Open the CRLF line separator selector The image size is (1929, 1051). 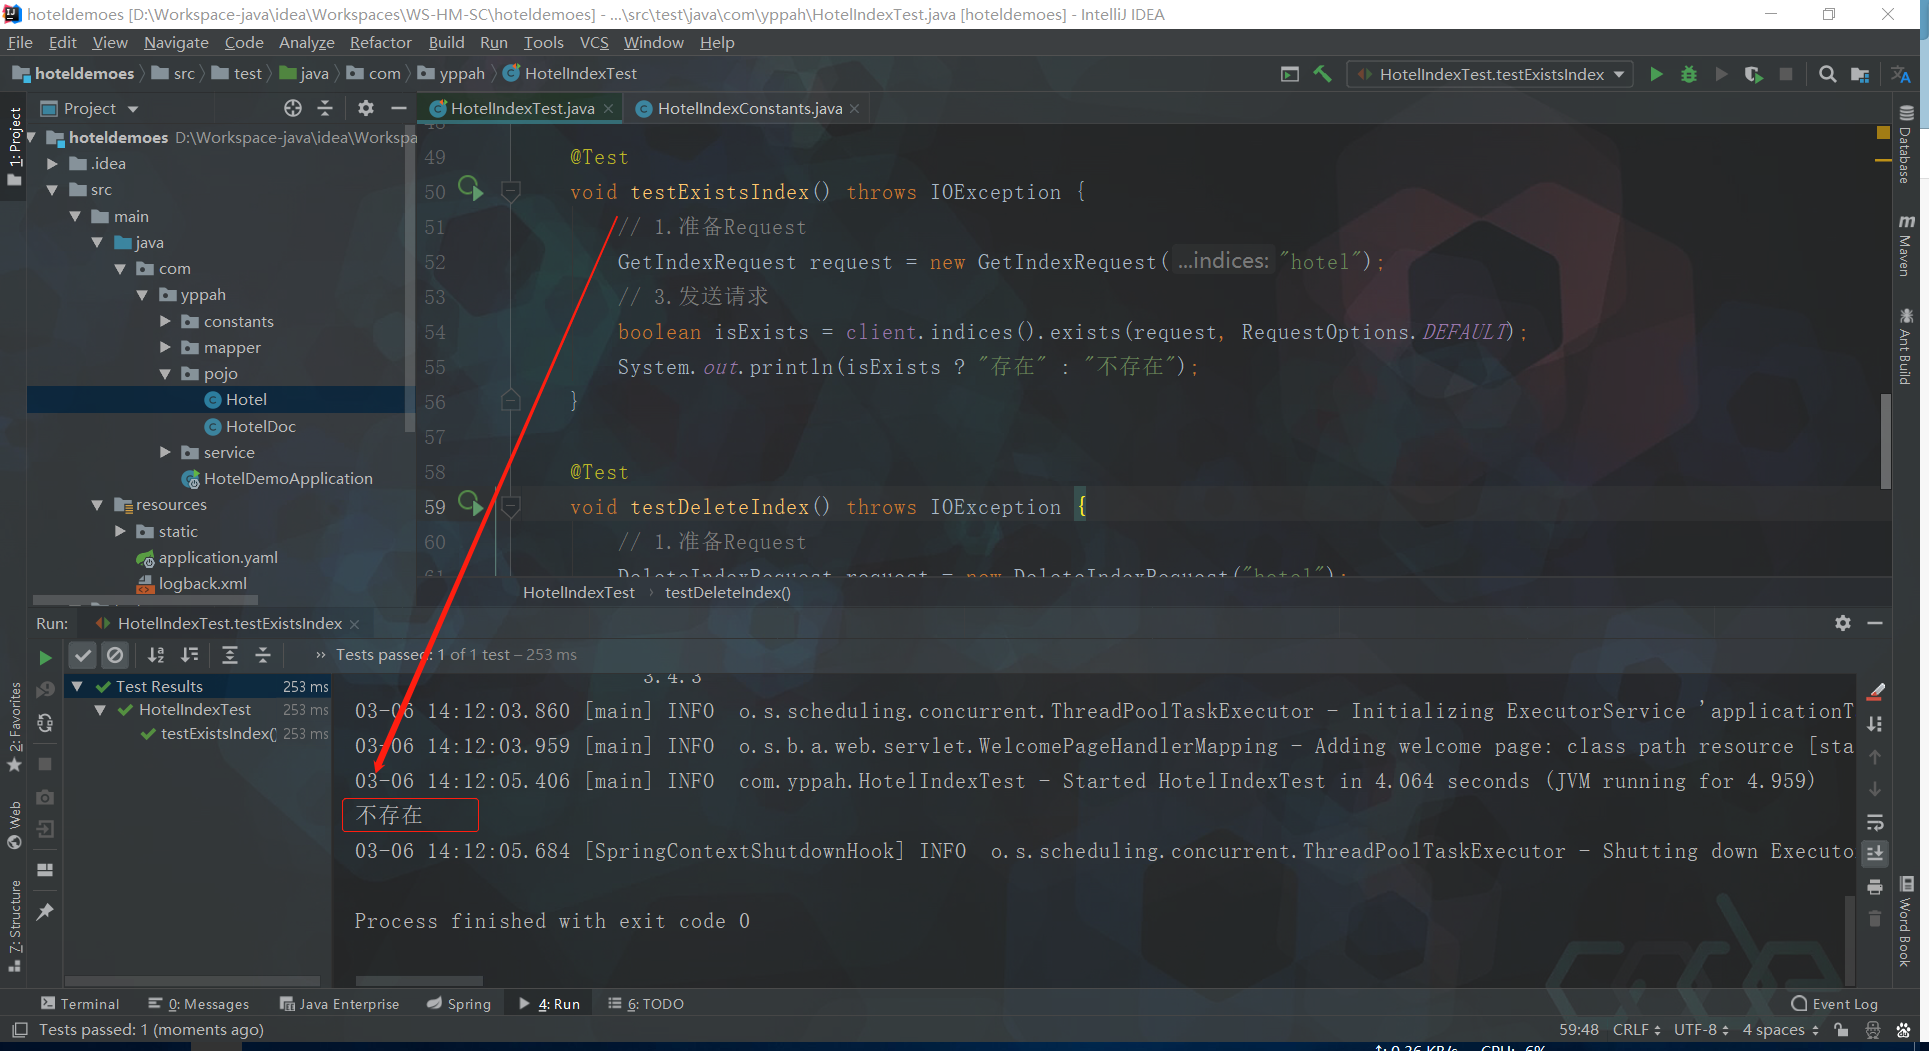click(x=1636, y=1029)
